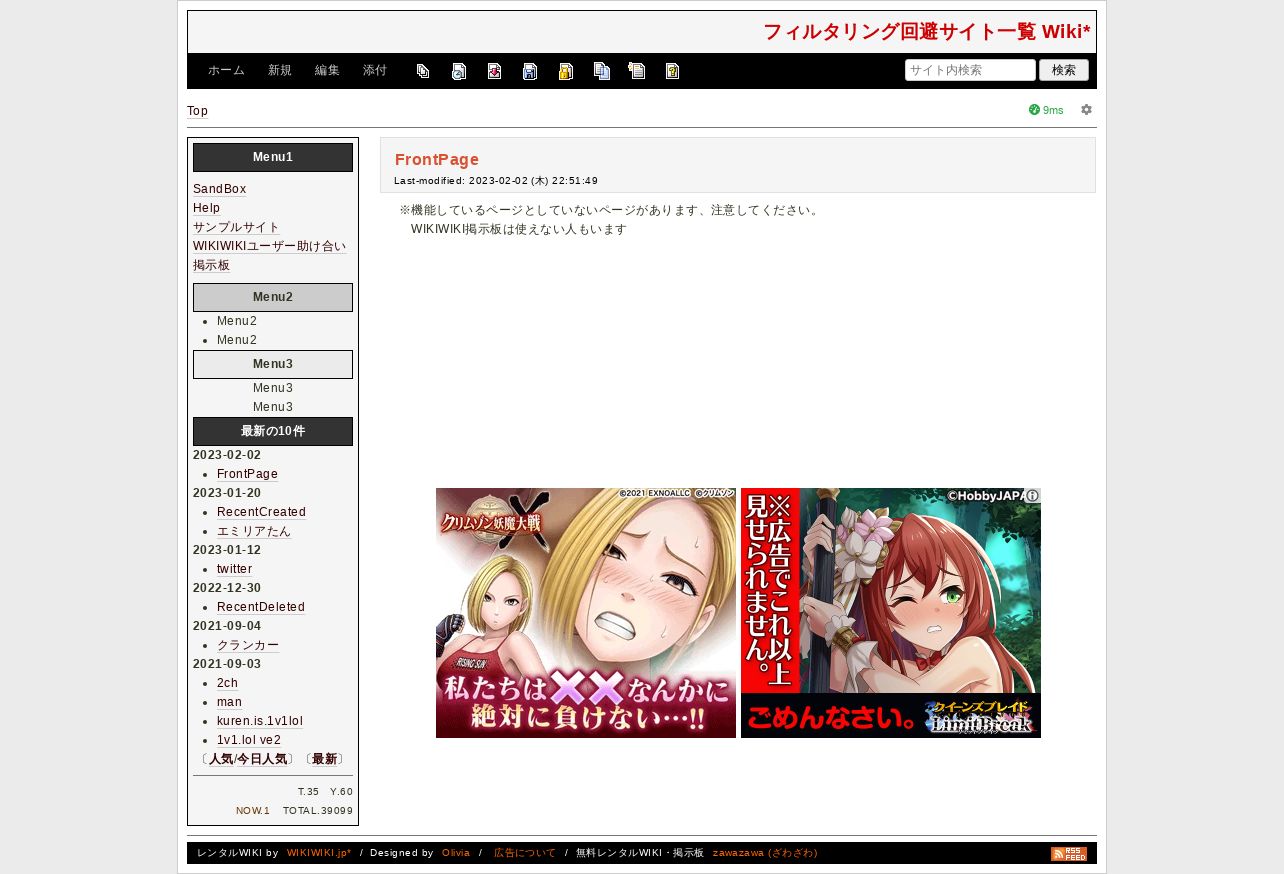Focus the サイト内検索 search field
The image size is (1284, 874).
[970, 70]
